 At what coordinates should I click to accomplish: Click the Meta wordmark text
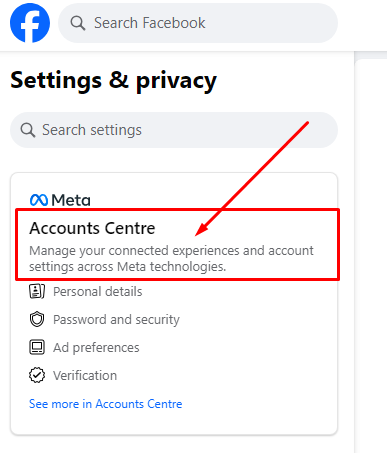point(71,200)
